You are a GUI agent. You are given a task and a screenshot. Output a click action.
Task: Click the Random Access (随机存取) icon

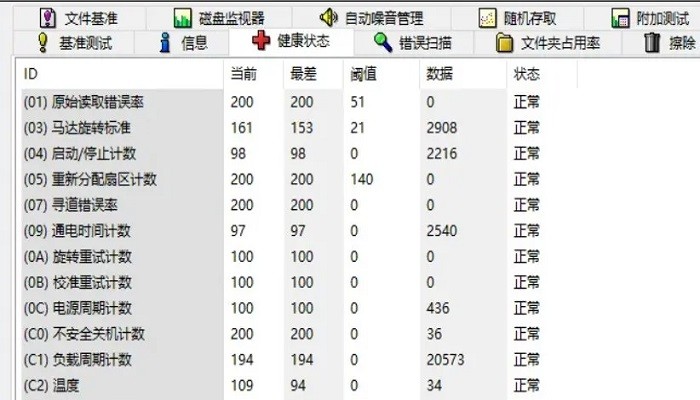pos(488,18)
